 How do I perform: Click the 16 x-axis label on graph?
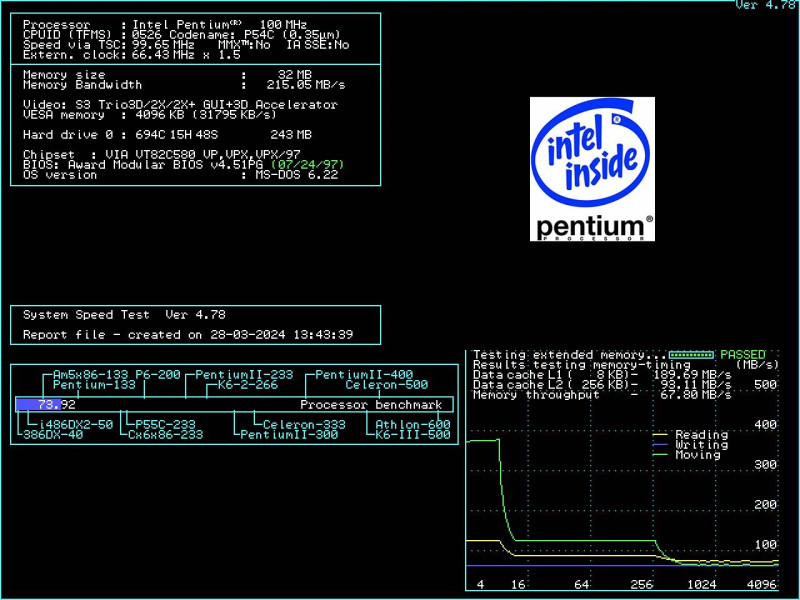pyautogui.click(x=518, y=585)
